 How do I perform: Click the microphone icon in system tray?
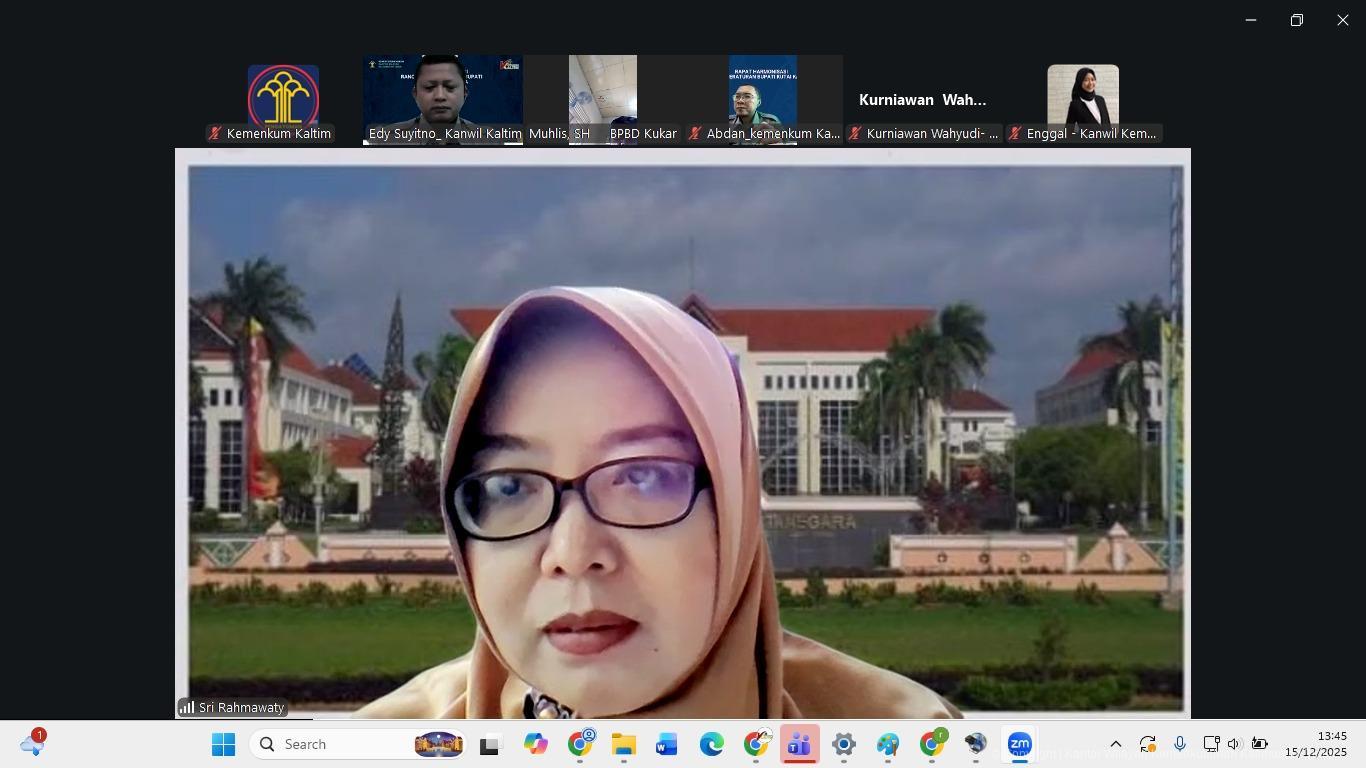click(x=1180, y=744)
